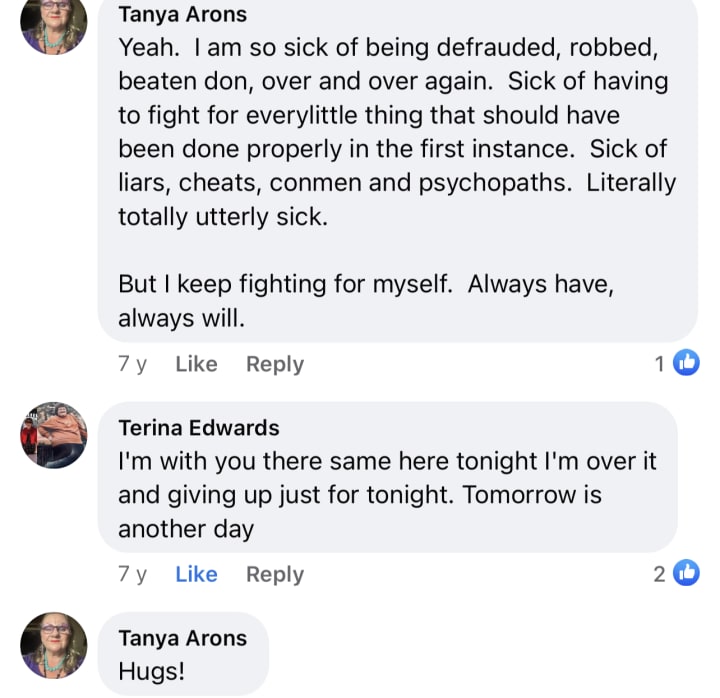Click the thumbs-up reaction icon on Terina's comment
This screenshot has width=720, height=698.
click(686, 573)
